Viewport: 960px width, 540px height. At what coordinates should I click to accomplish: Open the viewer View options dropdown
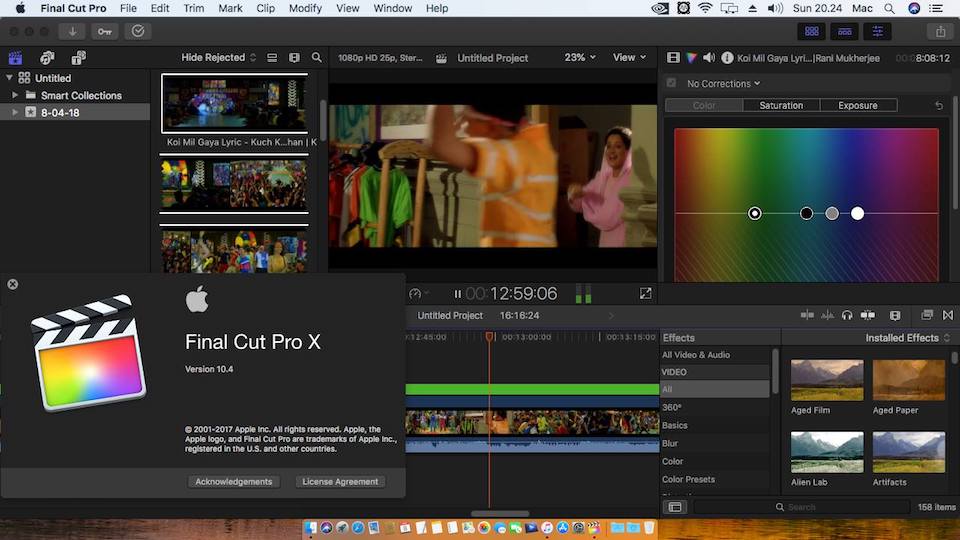pos(629,58)
